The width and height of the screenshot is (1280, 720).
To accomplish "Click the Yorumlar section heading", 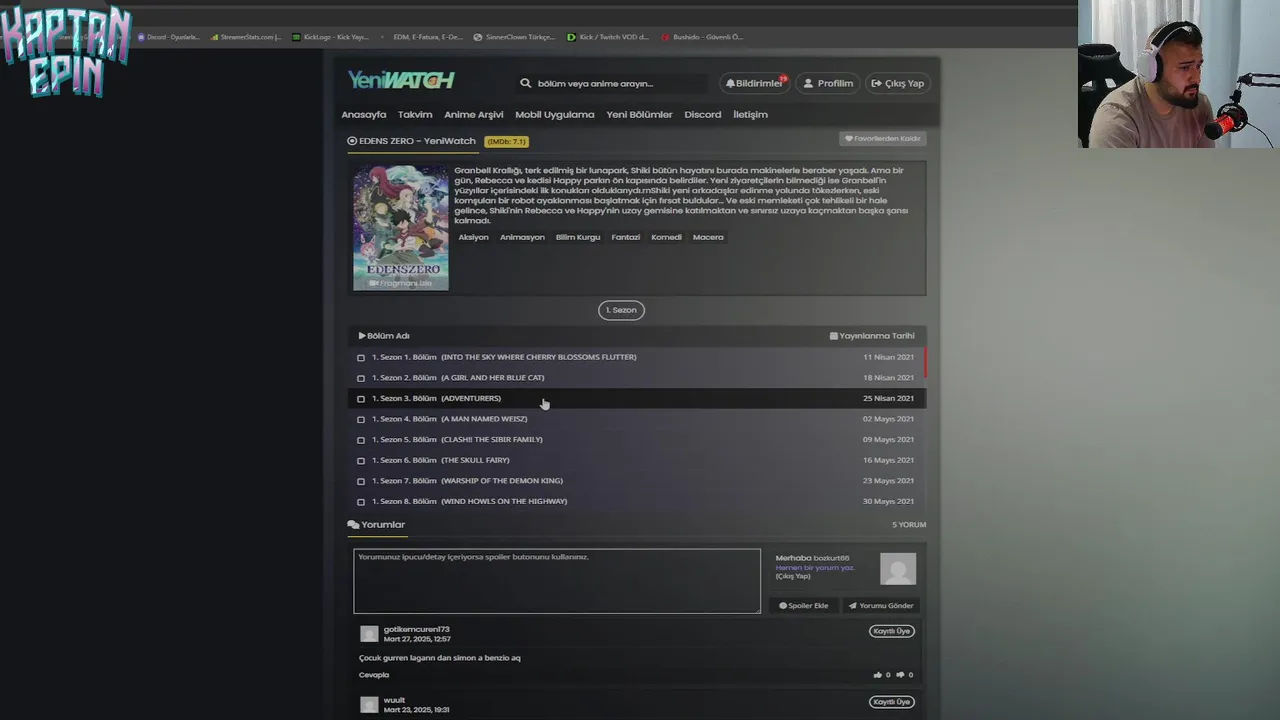I will click(376, 524).
